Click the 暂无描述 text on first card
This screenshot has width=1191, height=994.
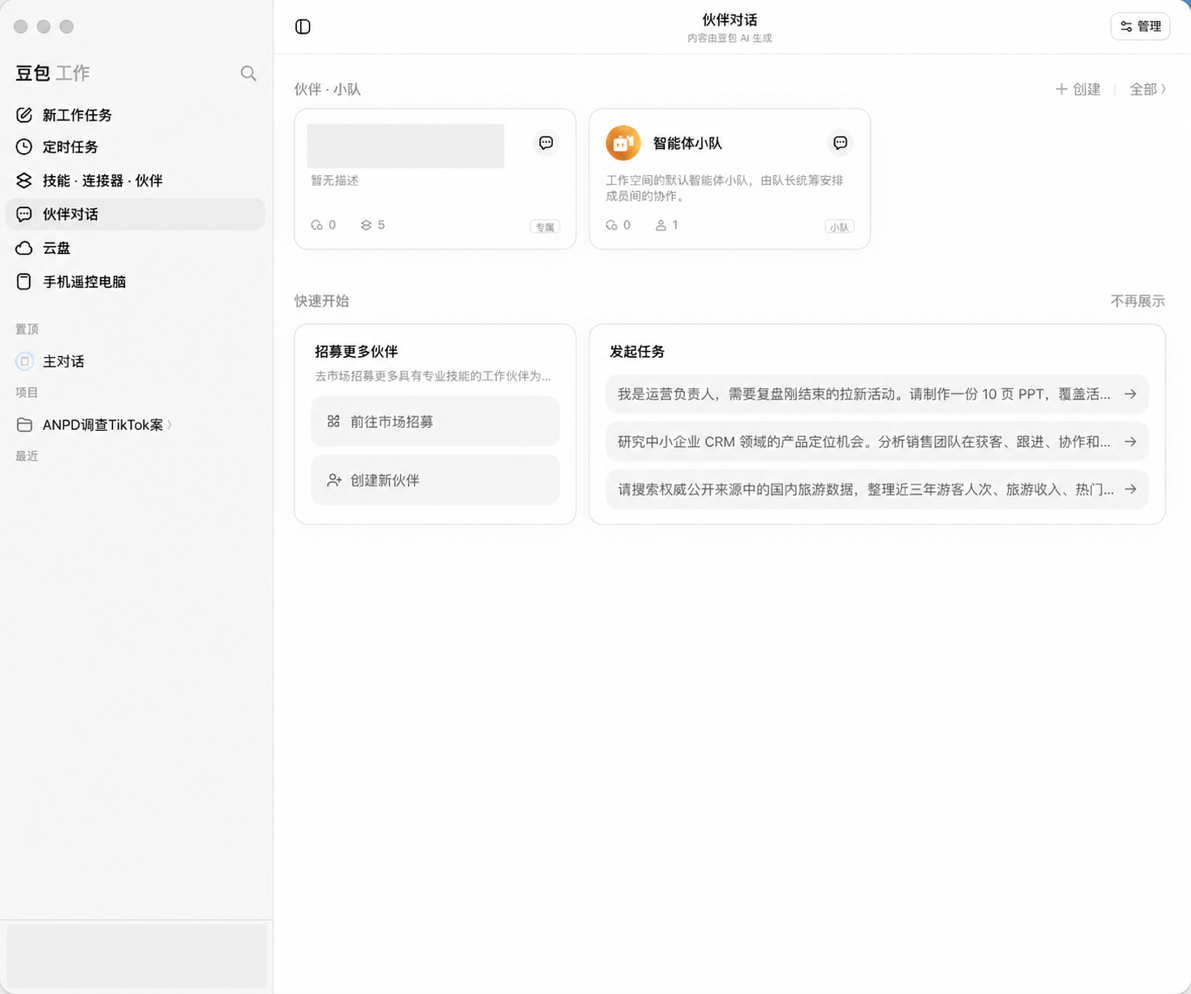pyautogui.click(x=334, y=181)
